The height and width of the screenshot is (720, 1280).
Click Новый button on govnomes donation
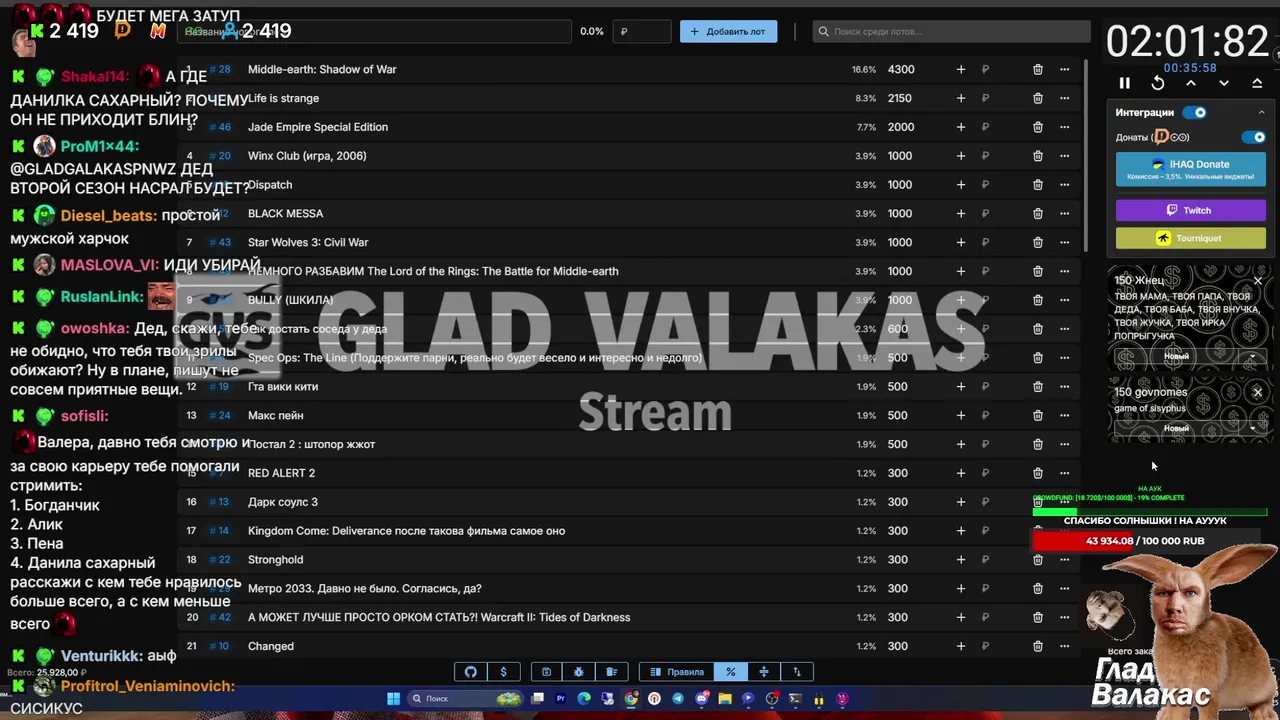[x=1176, y=429]
